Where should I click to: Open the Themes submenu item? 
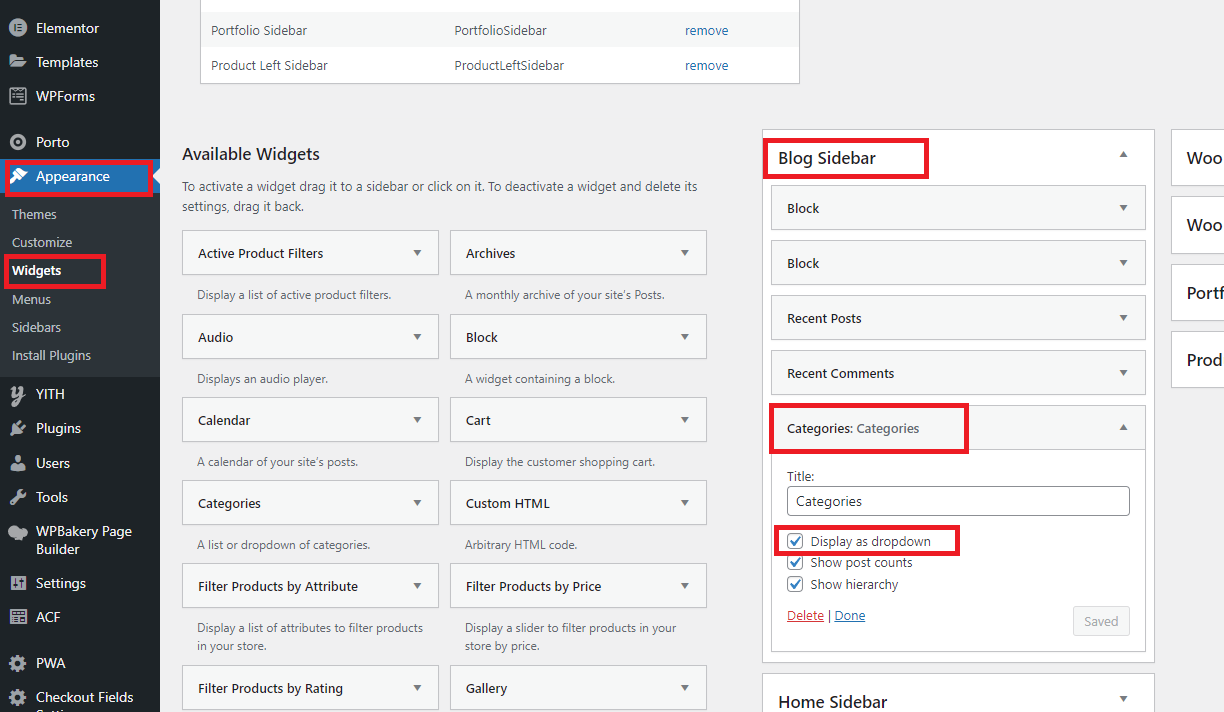[x=34, y=214]
